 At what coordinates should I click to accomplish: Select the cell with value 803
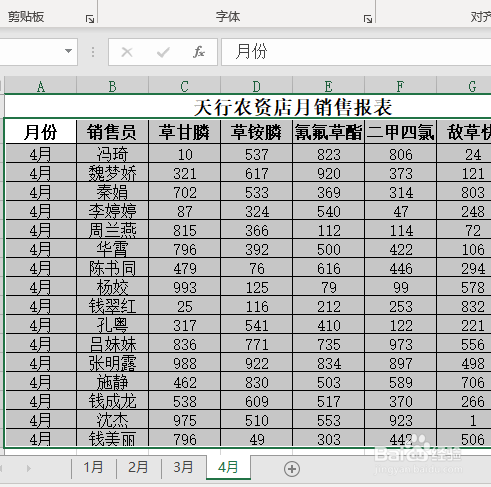464,192
